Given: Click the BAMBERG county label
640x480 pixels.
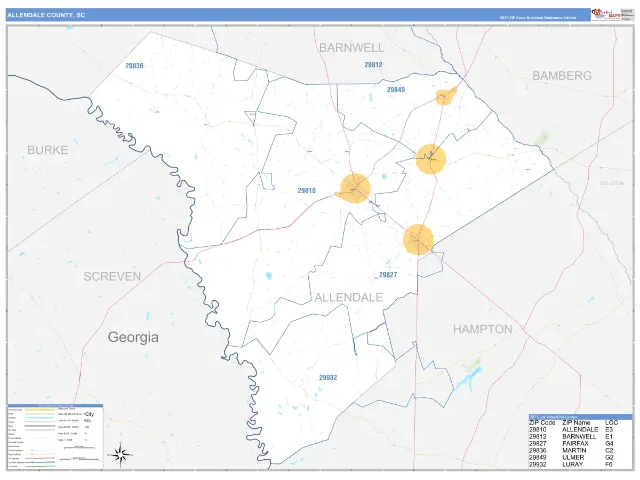Looking at the screenshot, I should coord(562,76).
